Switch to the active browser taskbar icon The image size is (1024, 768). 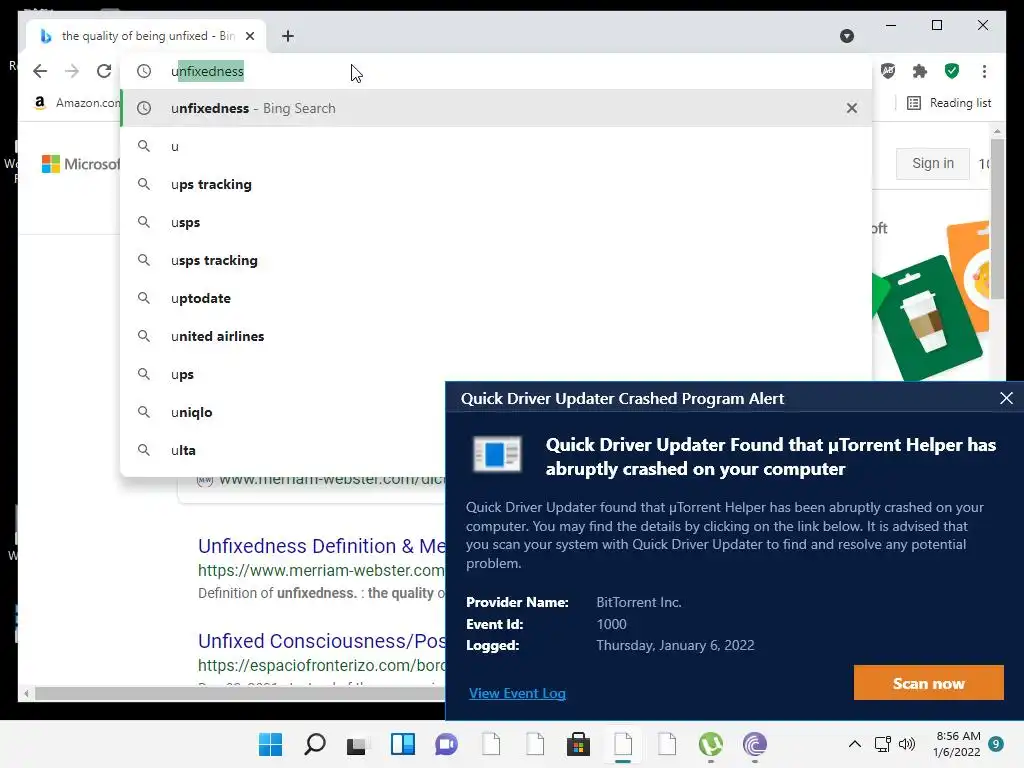click(x=623, y=744)
